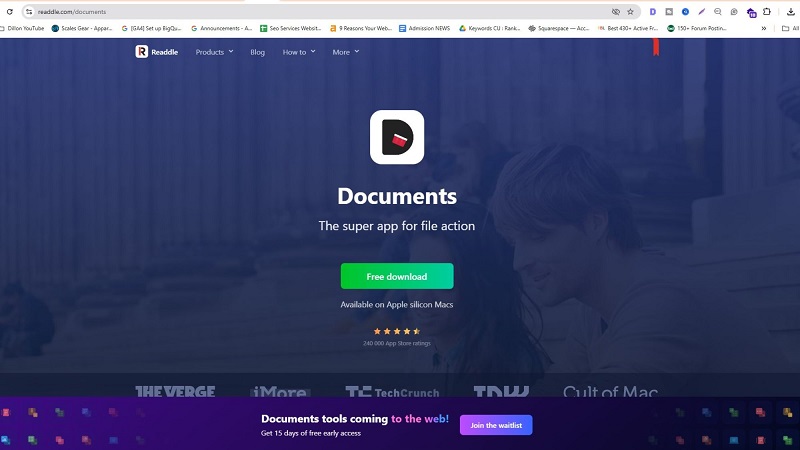Open the Blog page from navbar

(258, 52)
